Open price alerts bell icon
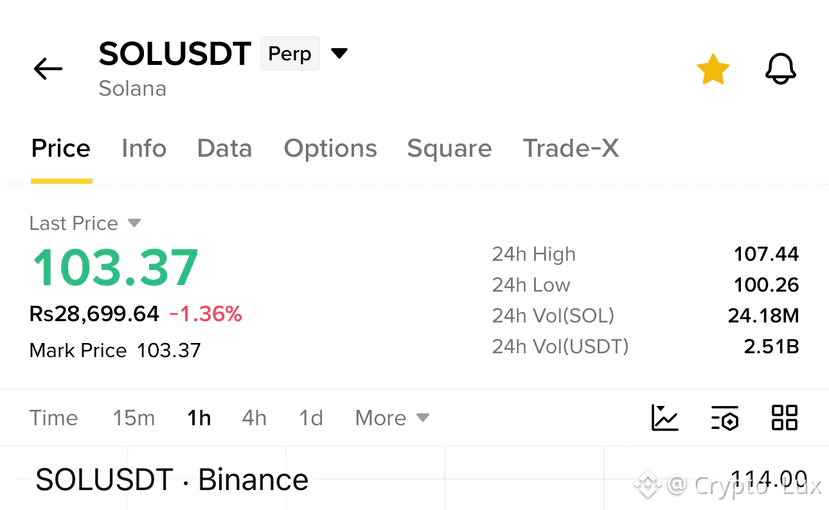This screenshot has width=829, height=510. pyautogui.click(x=780, y=69)
